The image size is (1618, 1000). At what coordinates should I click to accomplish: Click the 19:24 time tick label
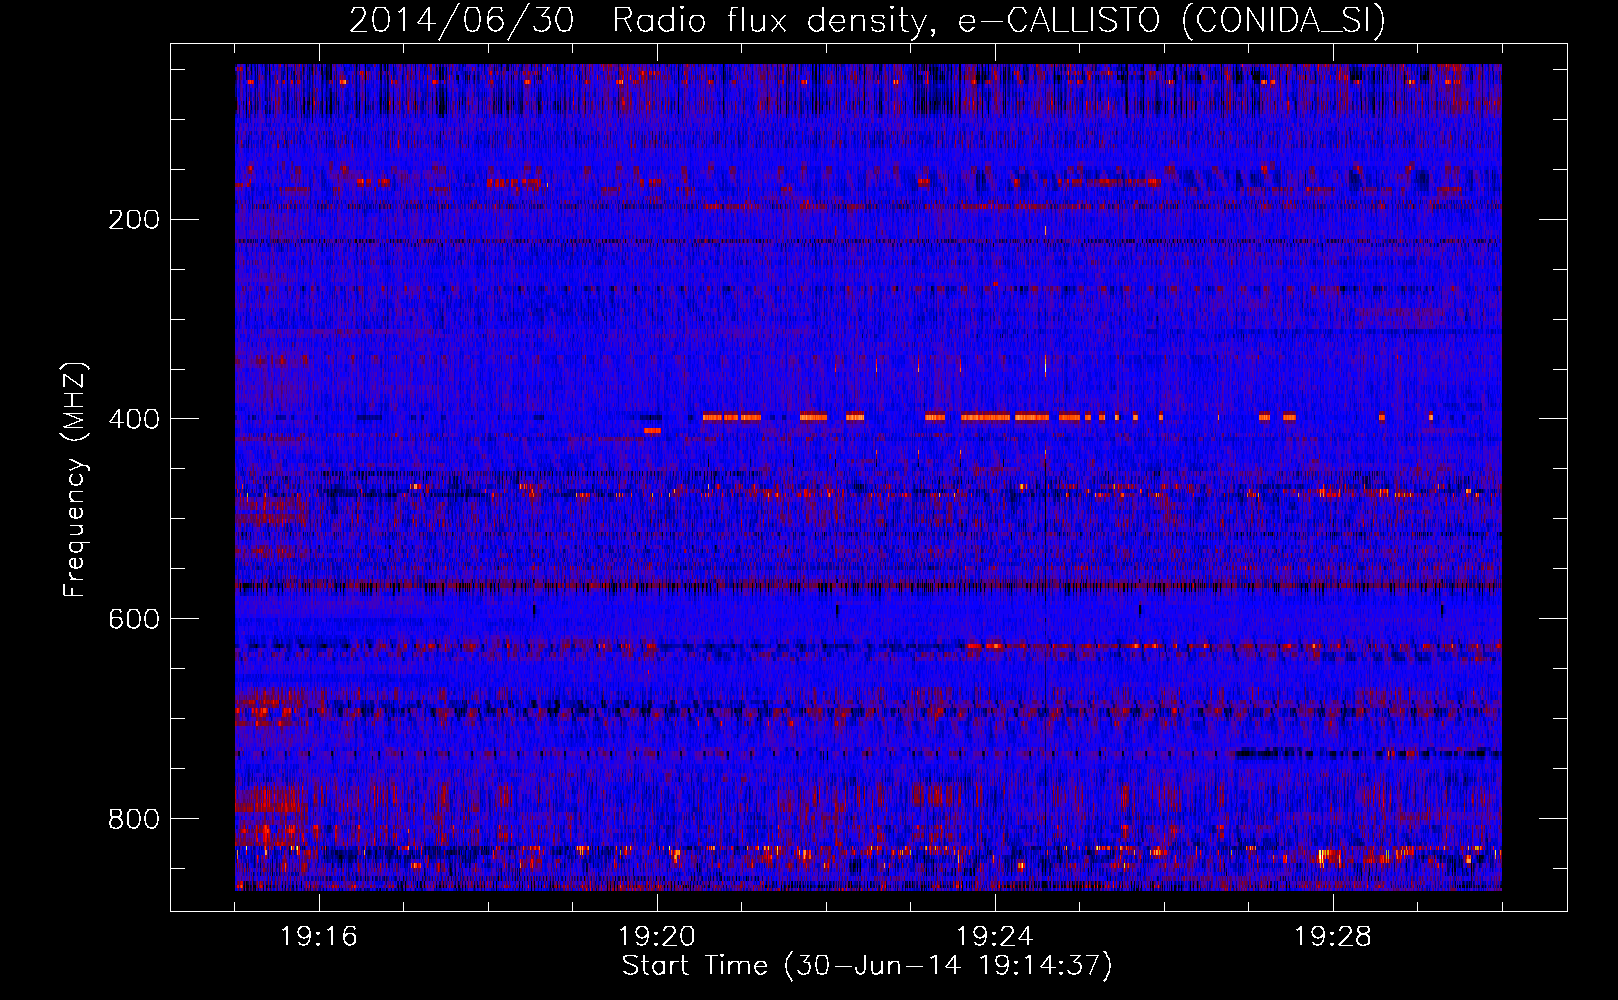[995, 937]
